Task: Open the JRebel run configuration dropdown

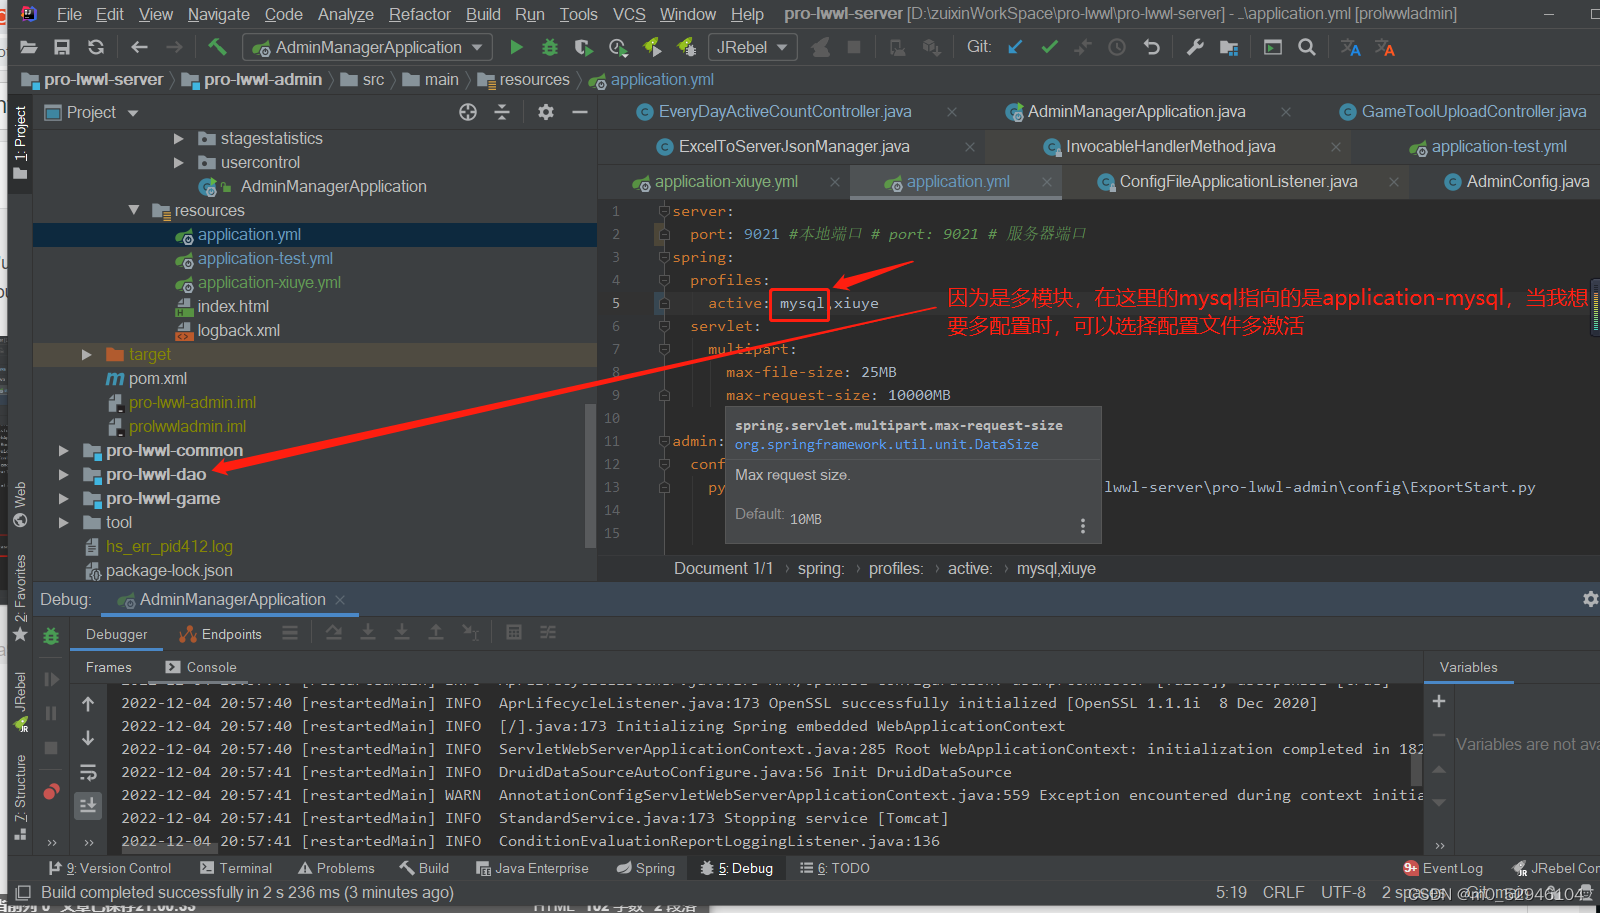Action: click(x=752, y=46)
